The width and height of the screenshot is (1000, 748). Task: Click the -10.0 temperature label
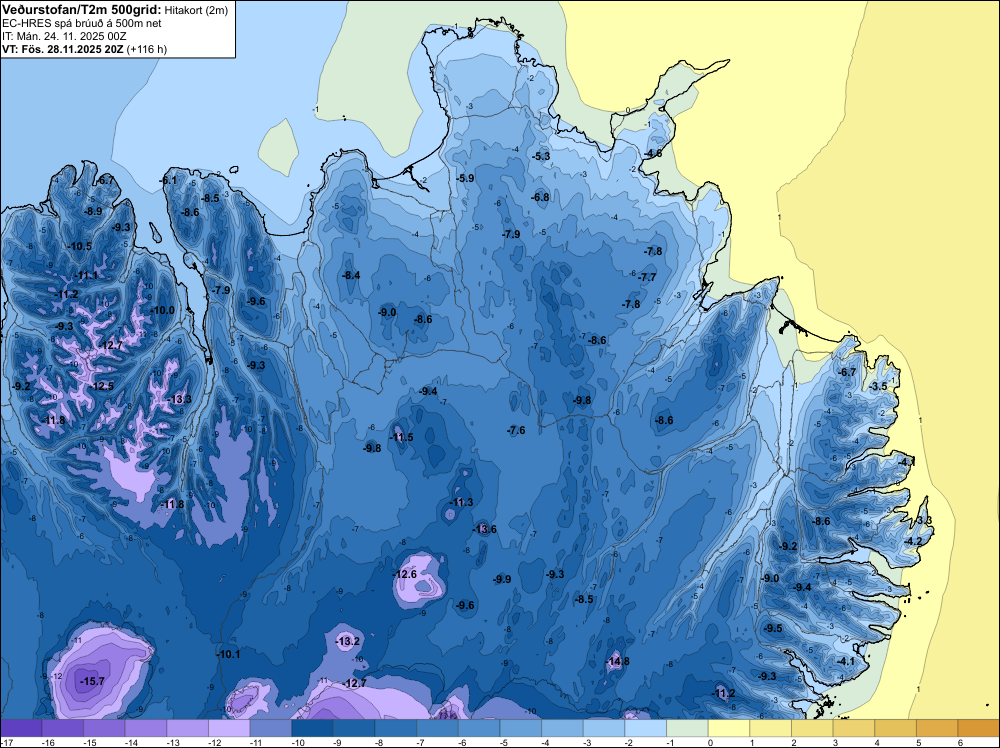163,310
